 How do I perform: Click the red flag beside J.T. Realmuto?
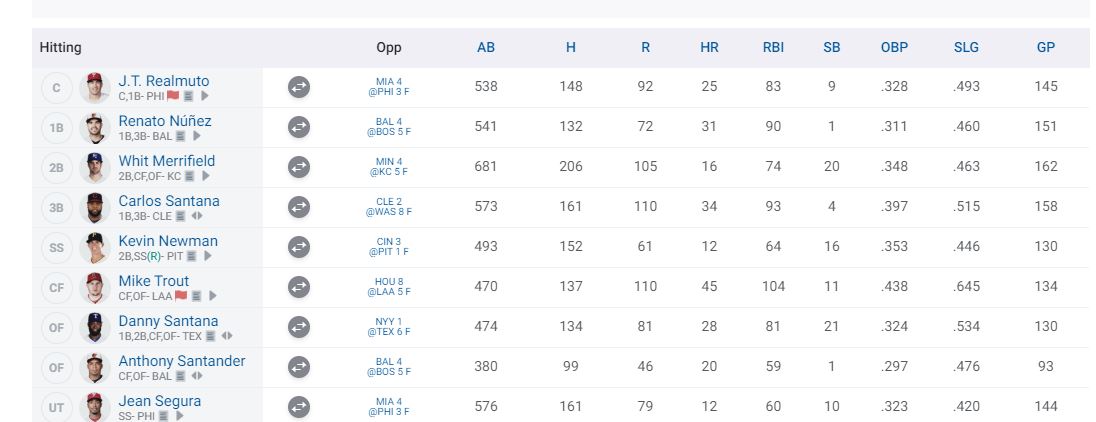pos(173,96)
